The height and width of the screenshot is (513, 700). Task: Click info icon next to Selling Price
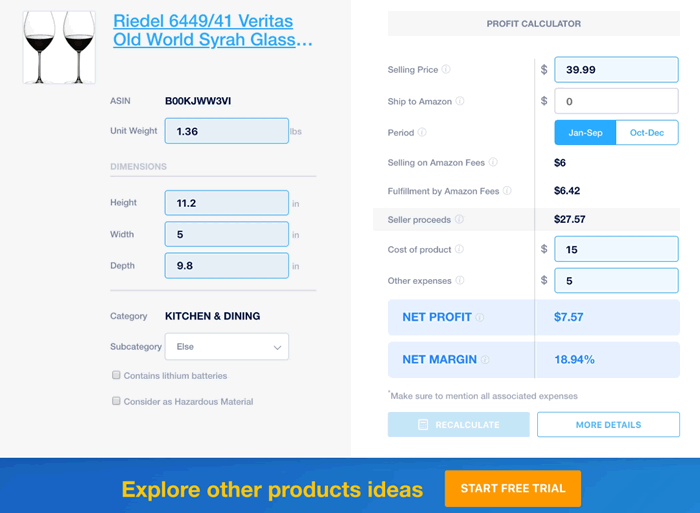tap(446, 69)
